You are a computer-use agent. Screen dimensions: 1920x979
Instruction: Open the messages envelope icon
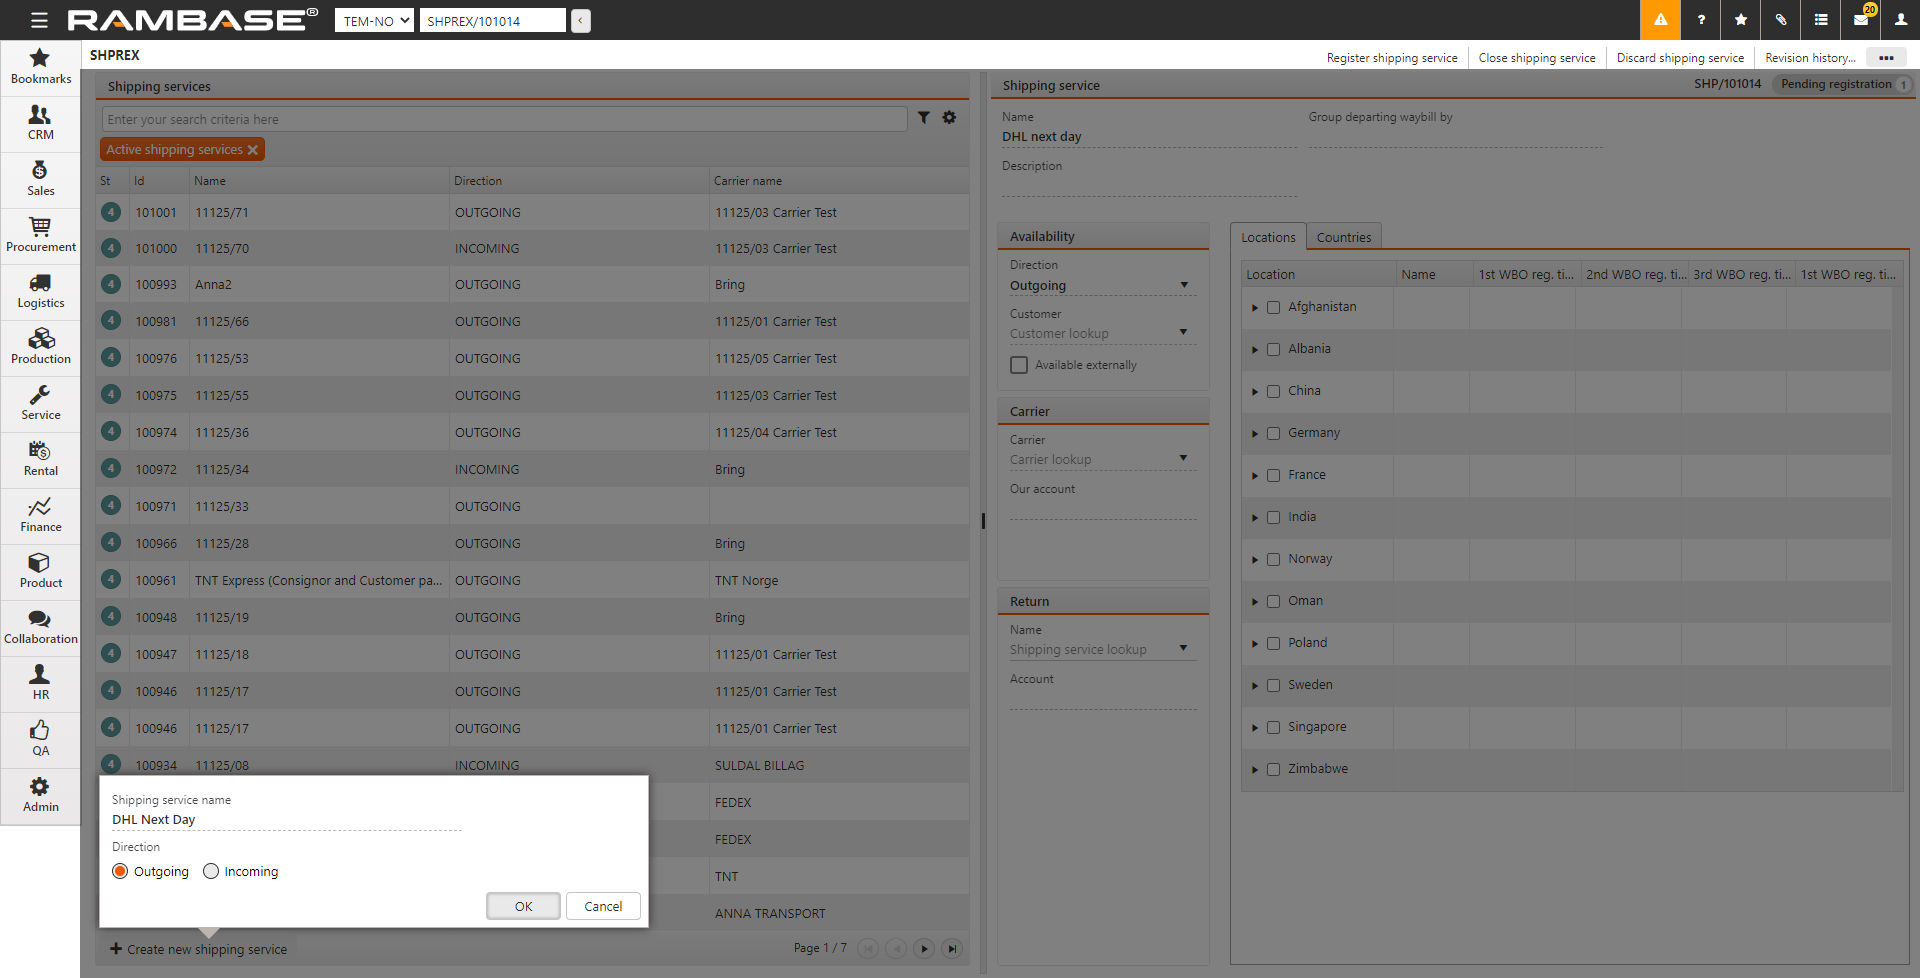click(1861, 20)
